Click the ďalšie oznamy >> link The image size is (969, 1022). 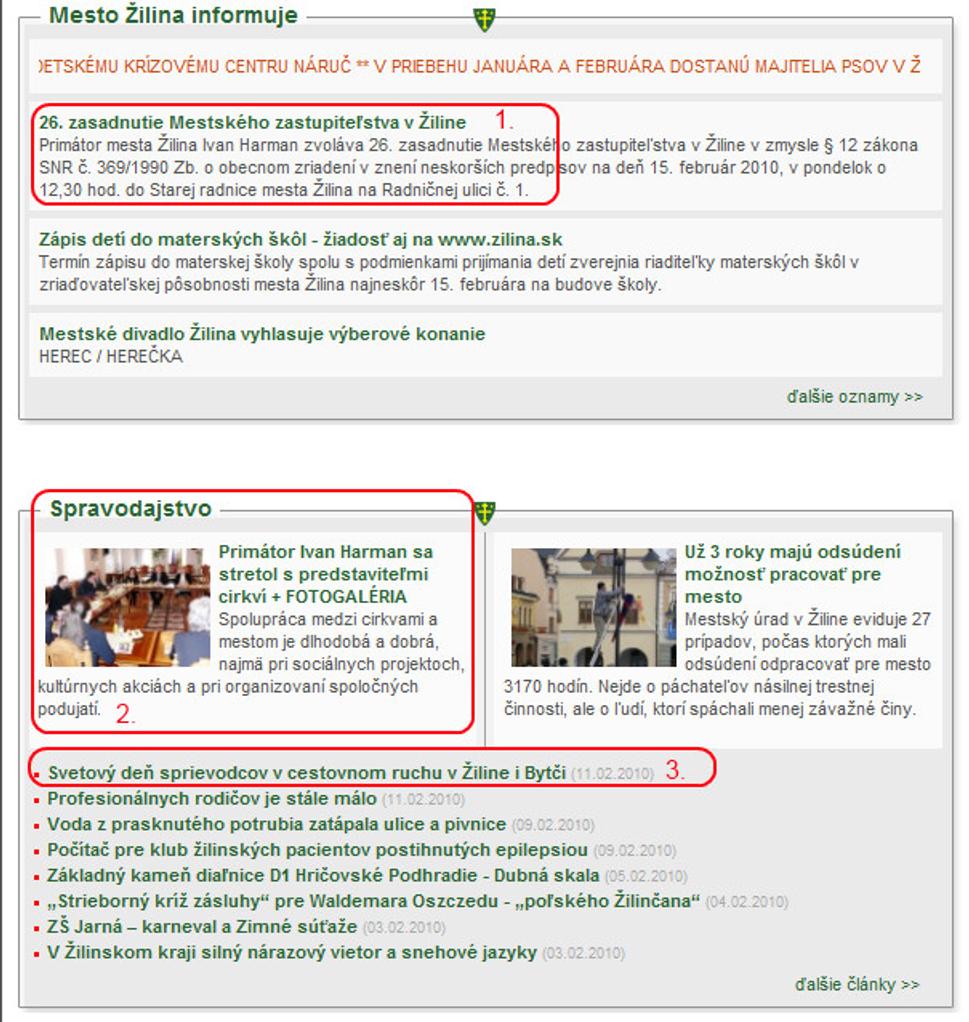pyautogui.click(x=854, y=396)
